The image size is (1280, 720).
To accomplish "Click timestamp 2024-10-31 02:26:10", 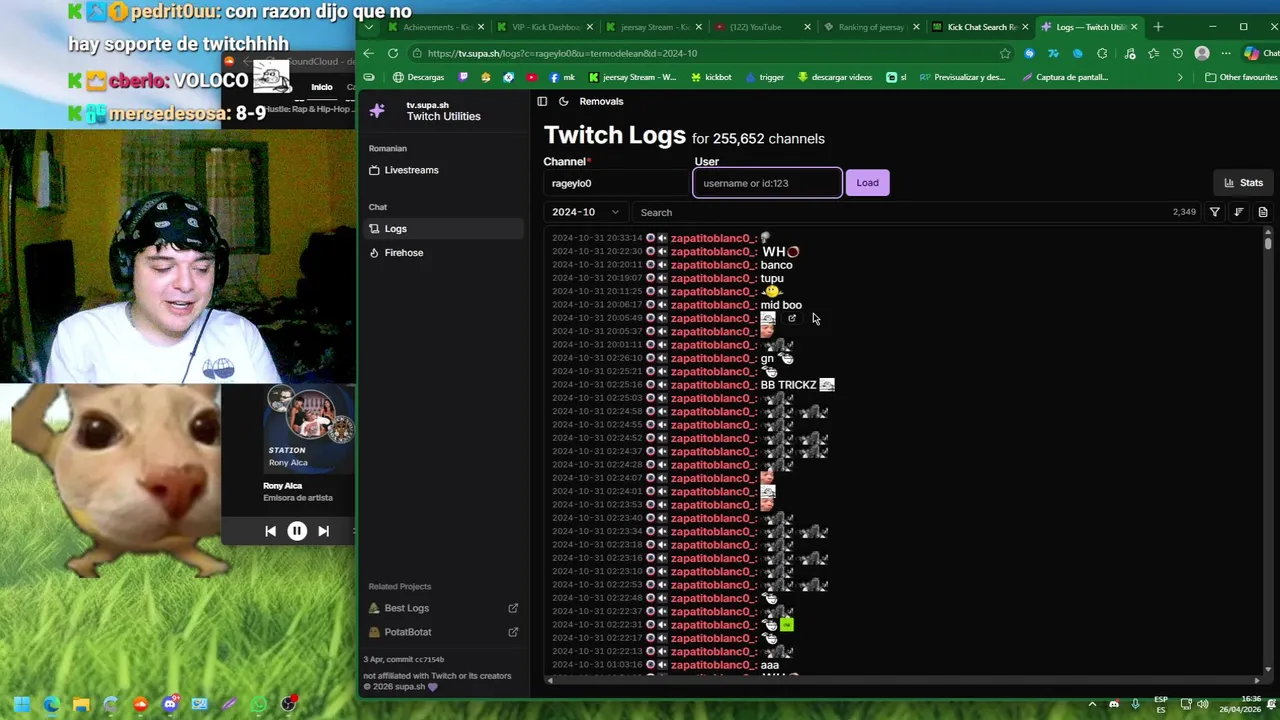I will tap(597, 358).
